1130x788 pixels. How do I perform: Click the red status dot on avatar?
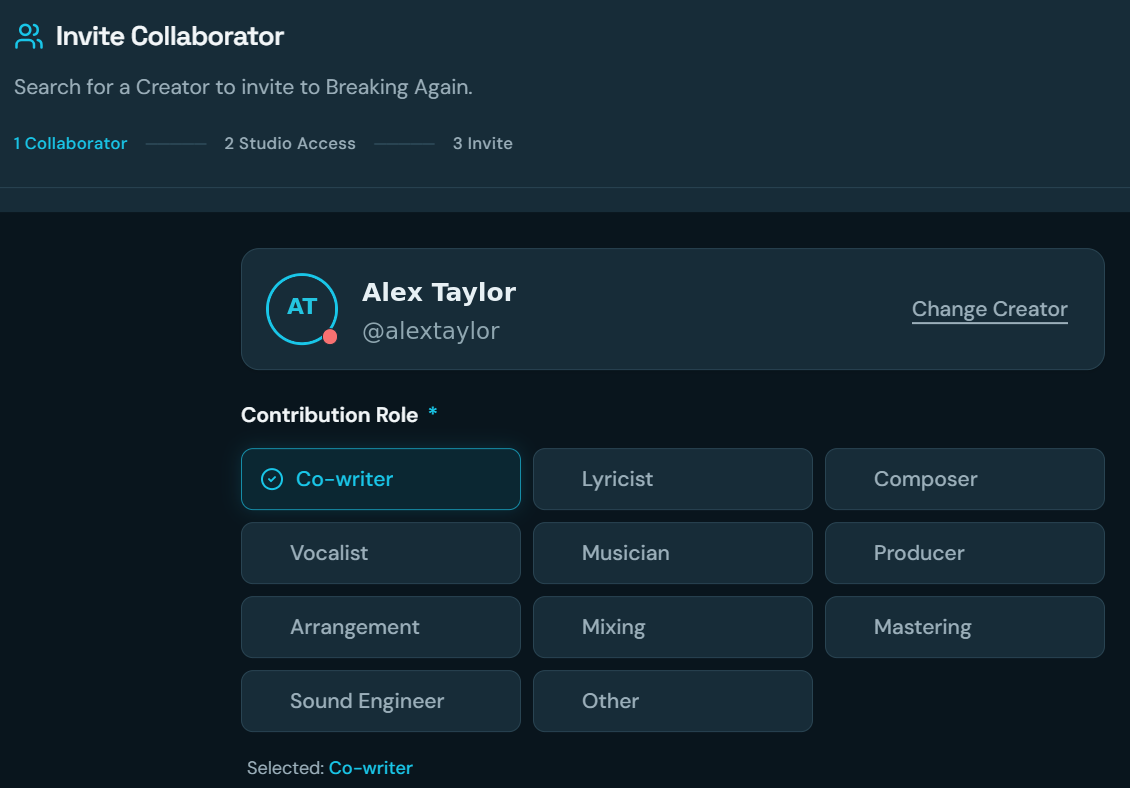tap(330, 337)
